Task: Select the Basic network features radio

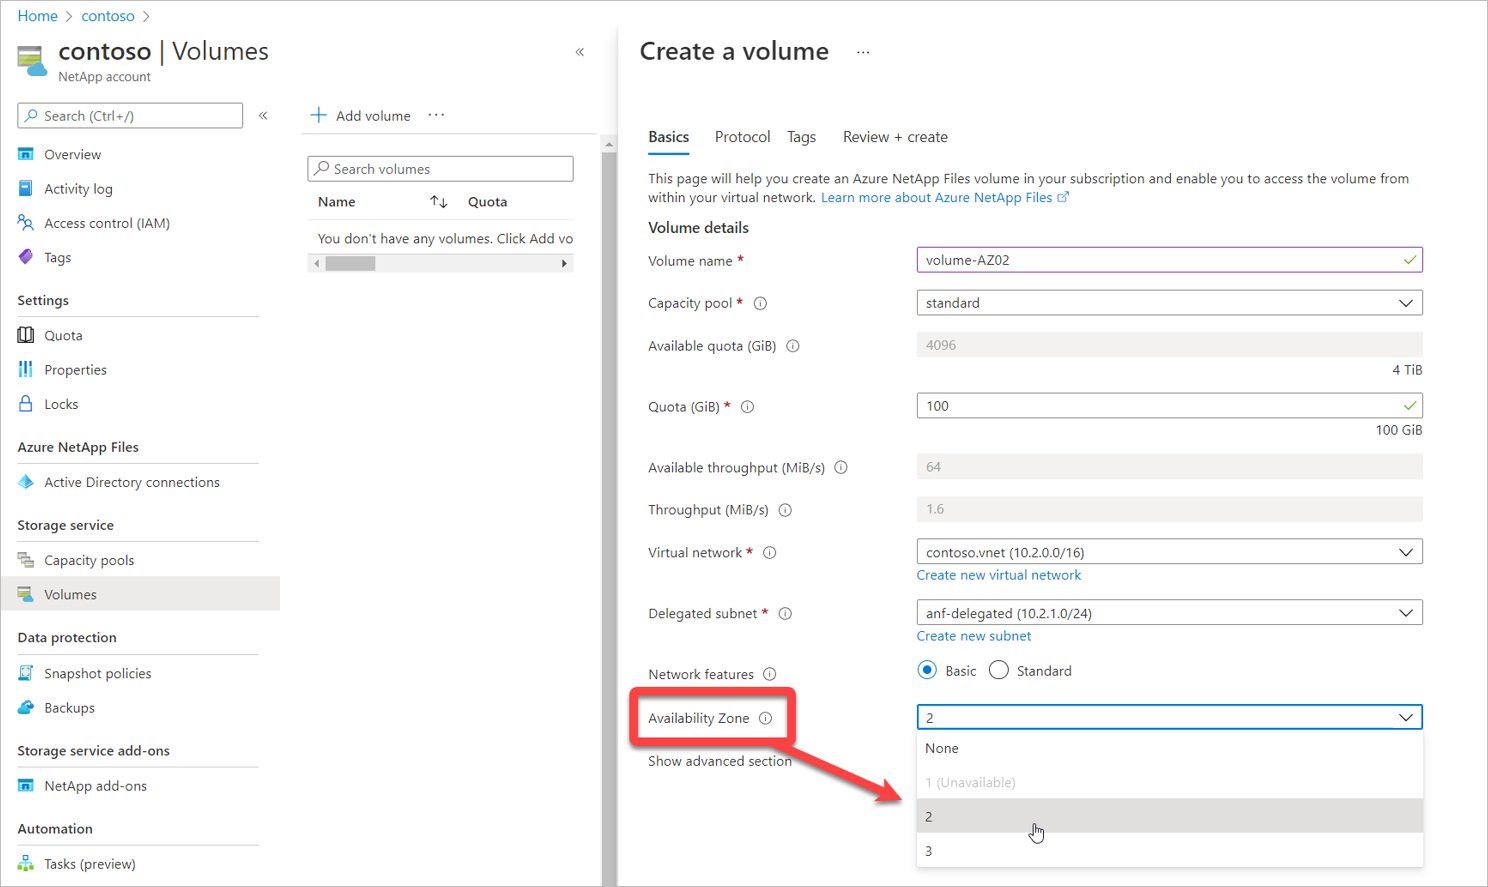Action: pos(927,670)
